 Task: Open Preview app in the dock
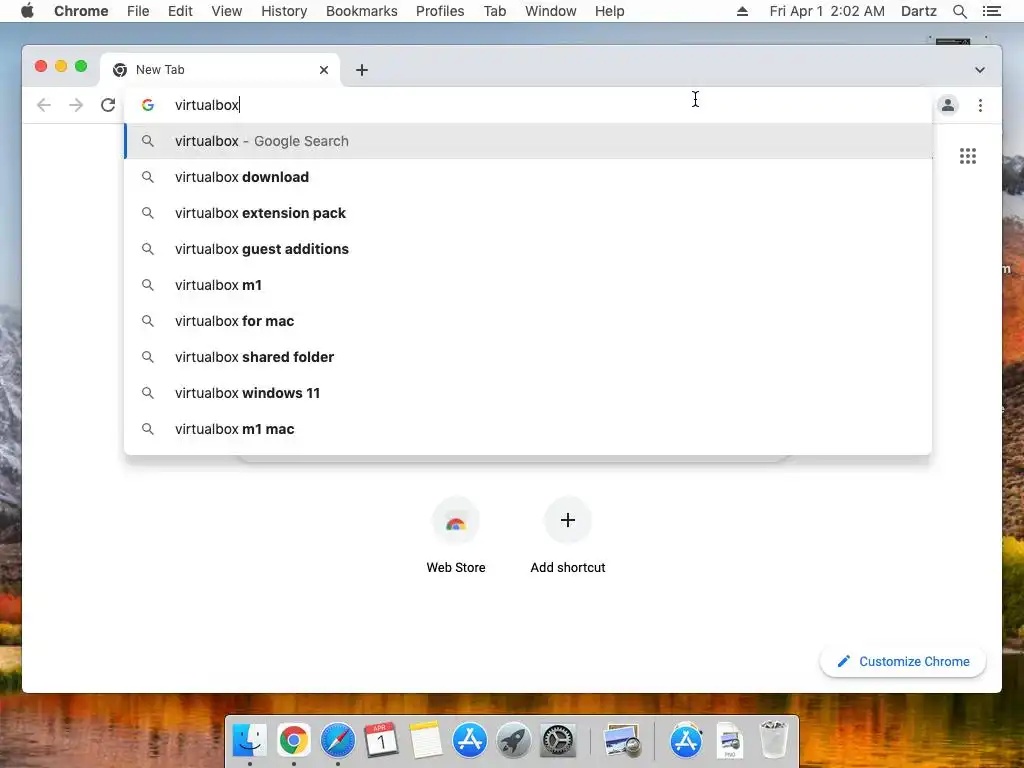(622, 740)
